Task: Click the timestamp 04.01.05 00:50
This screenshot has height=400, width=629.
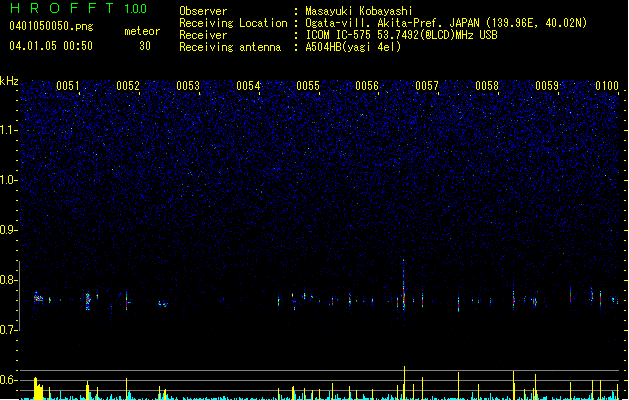Action: pos(51,46)
